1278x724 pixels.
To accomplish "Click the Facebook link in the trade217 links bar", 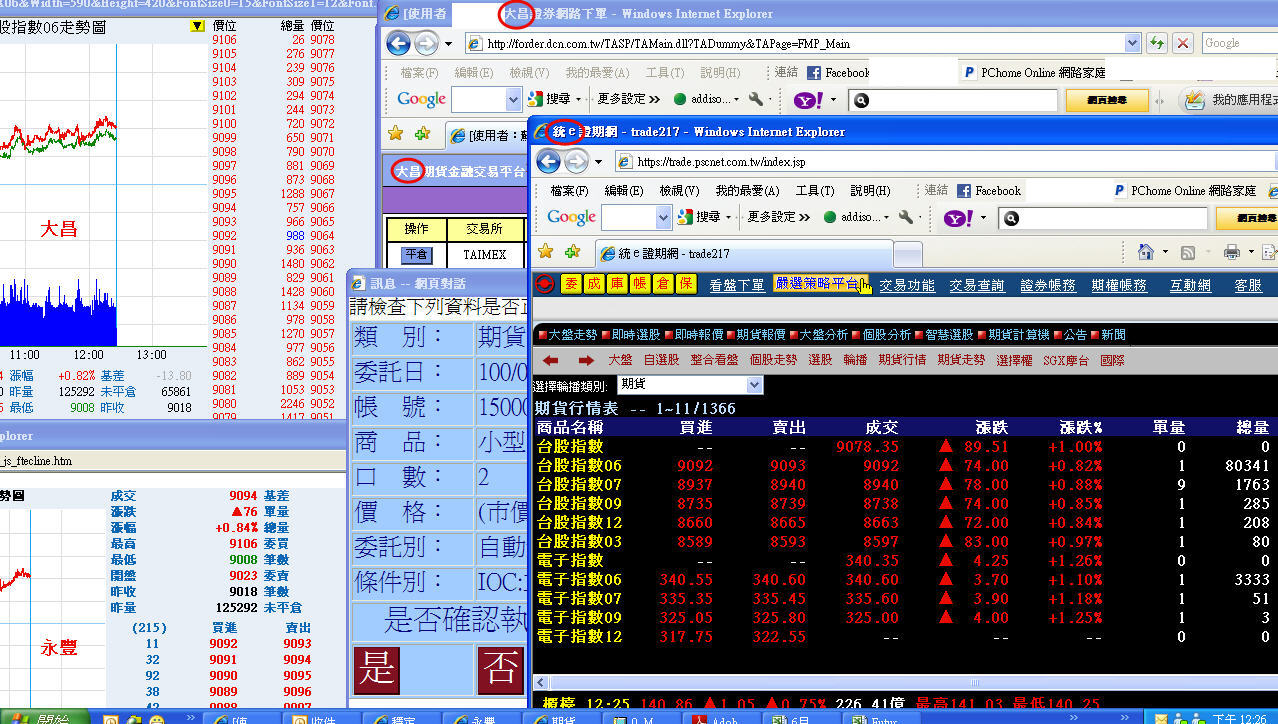I will coord(989,191).
